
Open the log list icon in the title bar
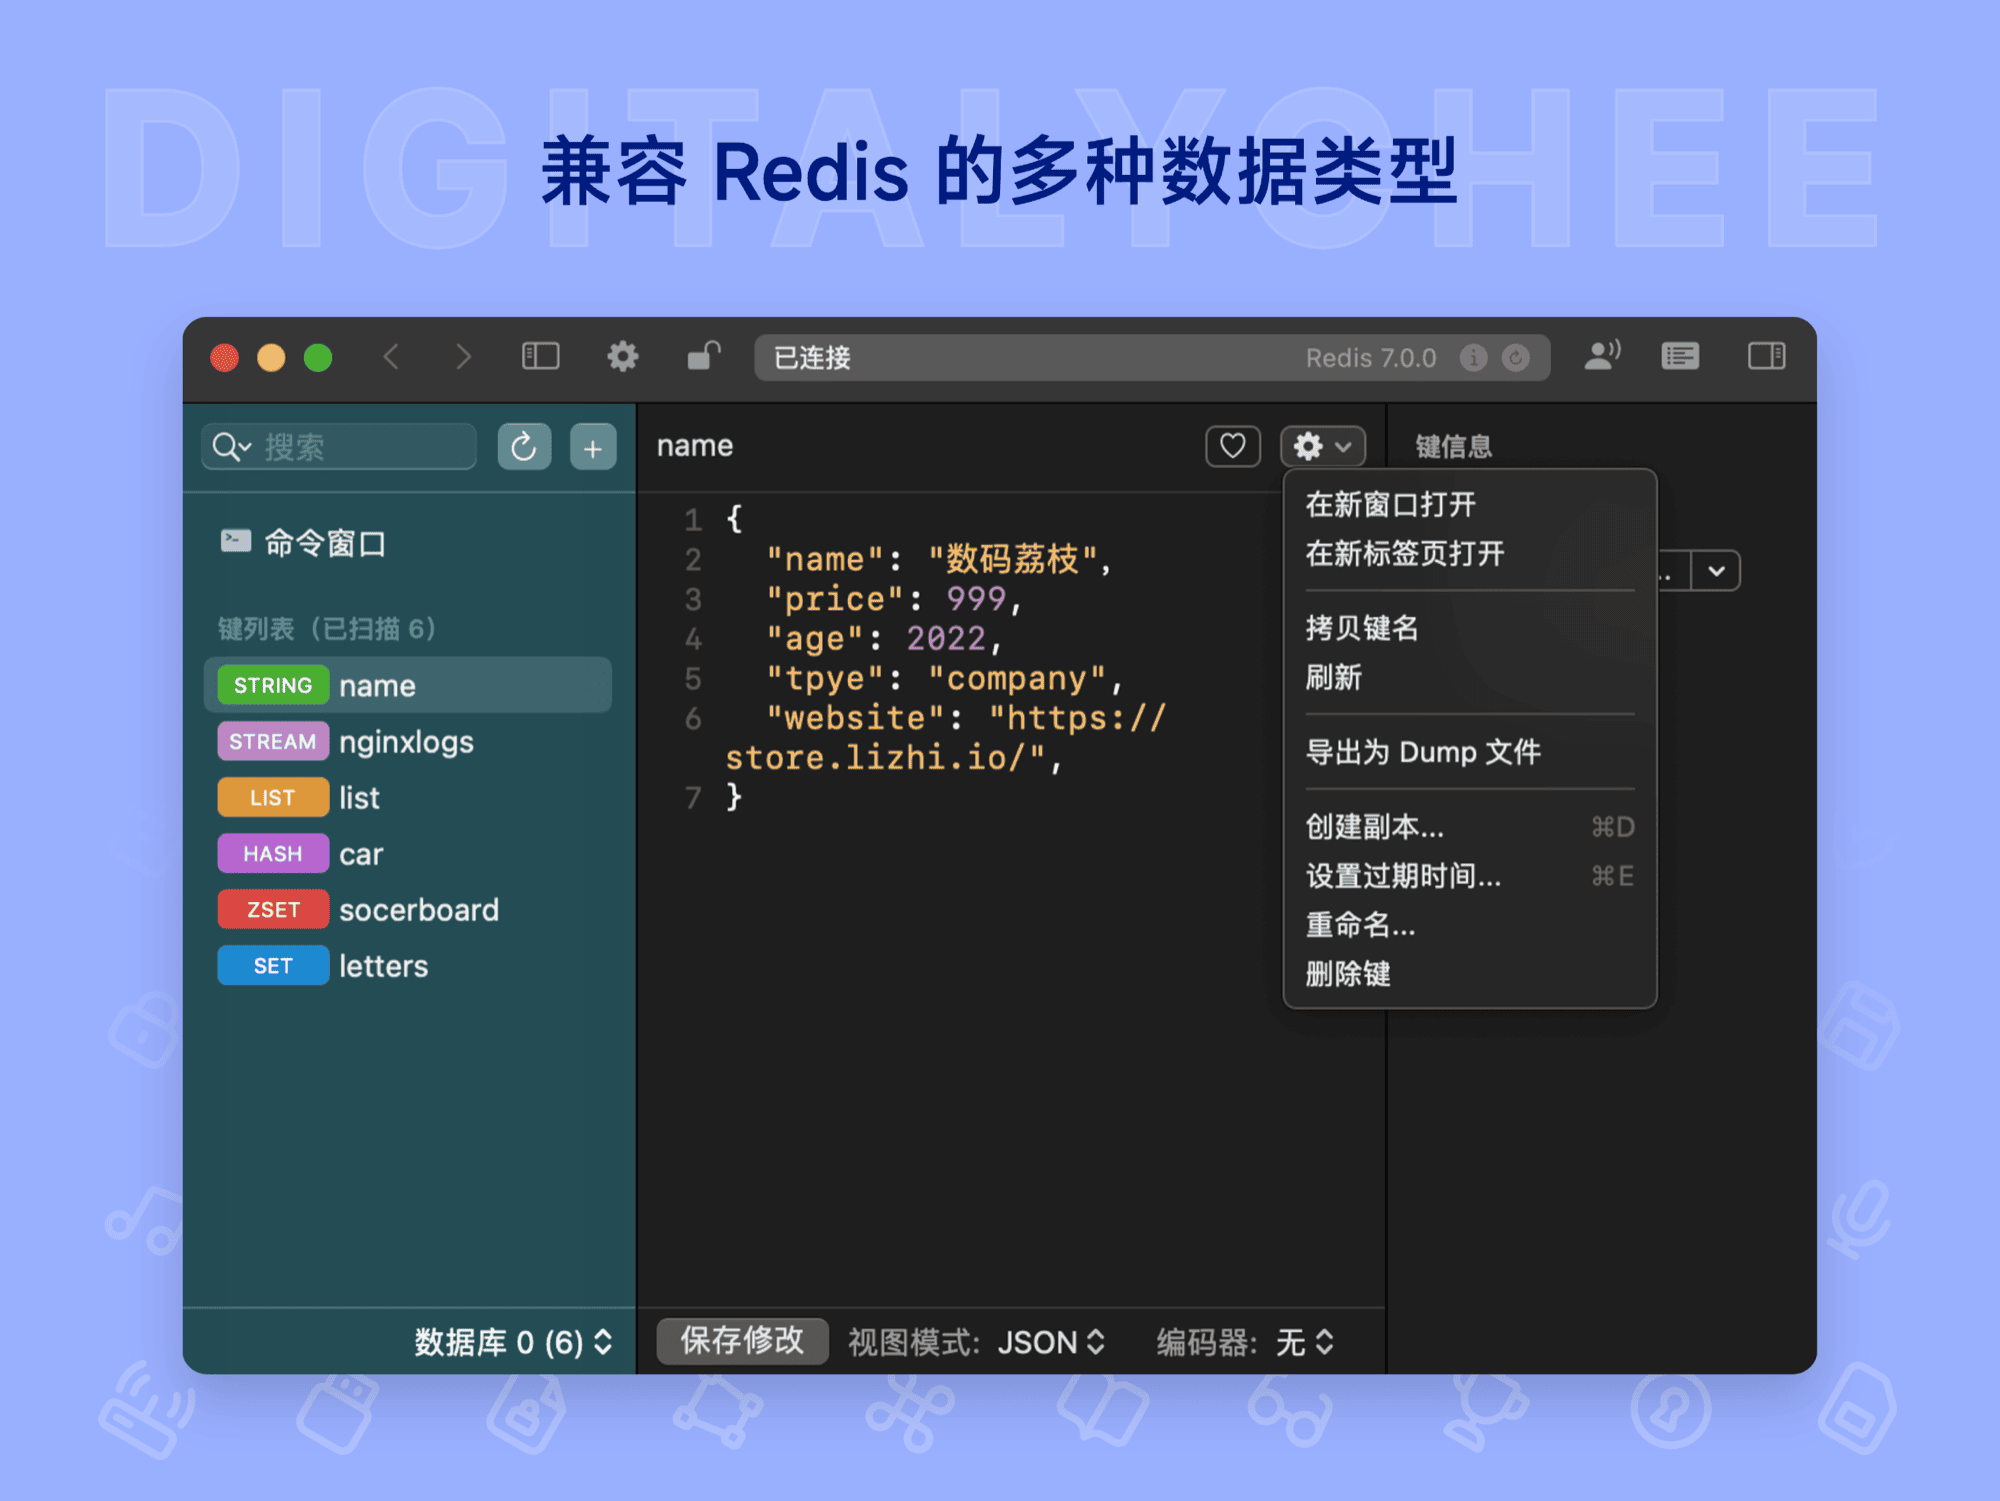click(x=1680, y=356)
